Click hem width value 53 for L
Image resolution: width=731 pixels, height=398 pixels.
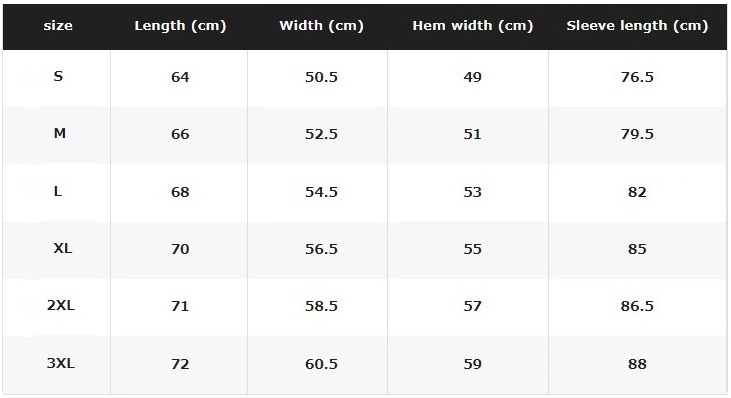pos(472,192)
